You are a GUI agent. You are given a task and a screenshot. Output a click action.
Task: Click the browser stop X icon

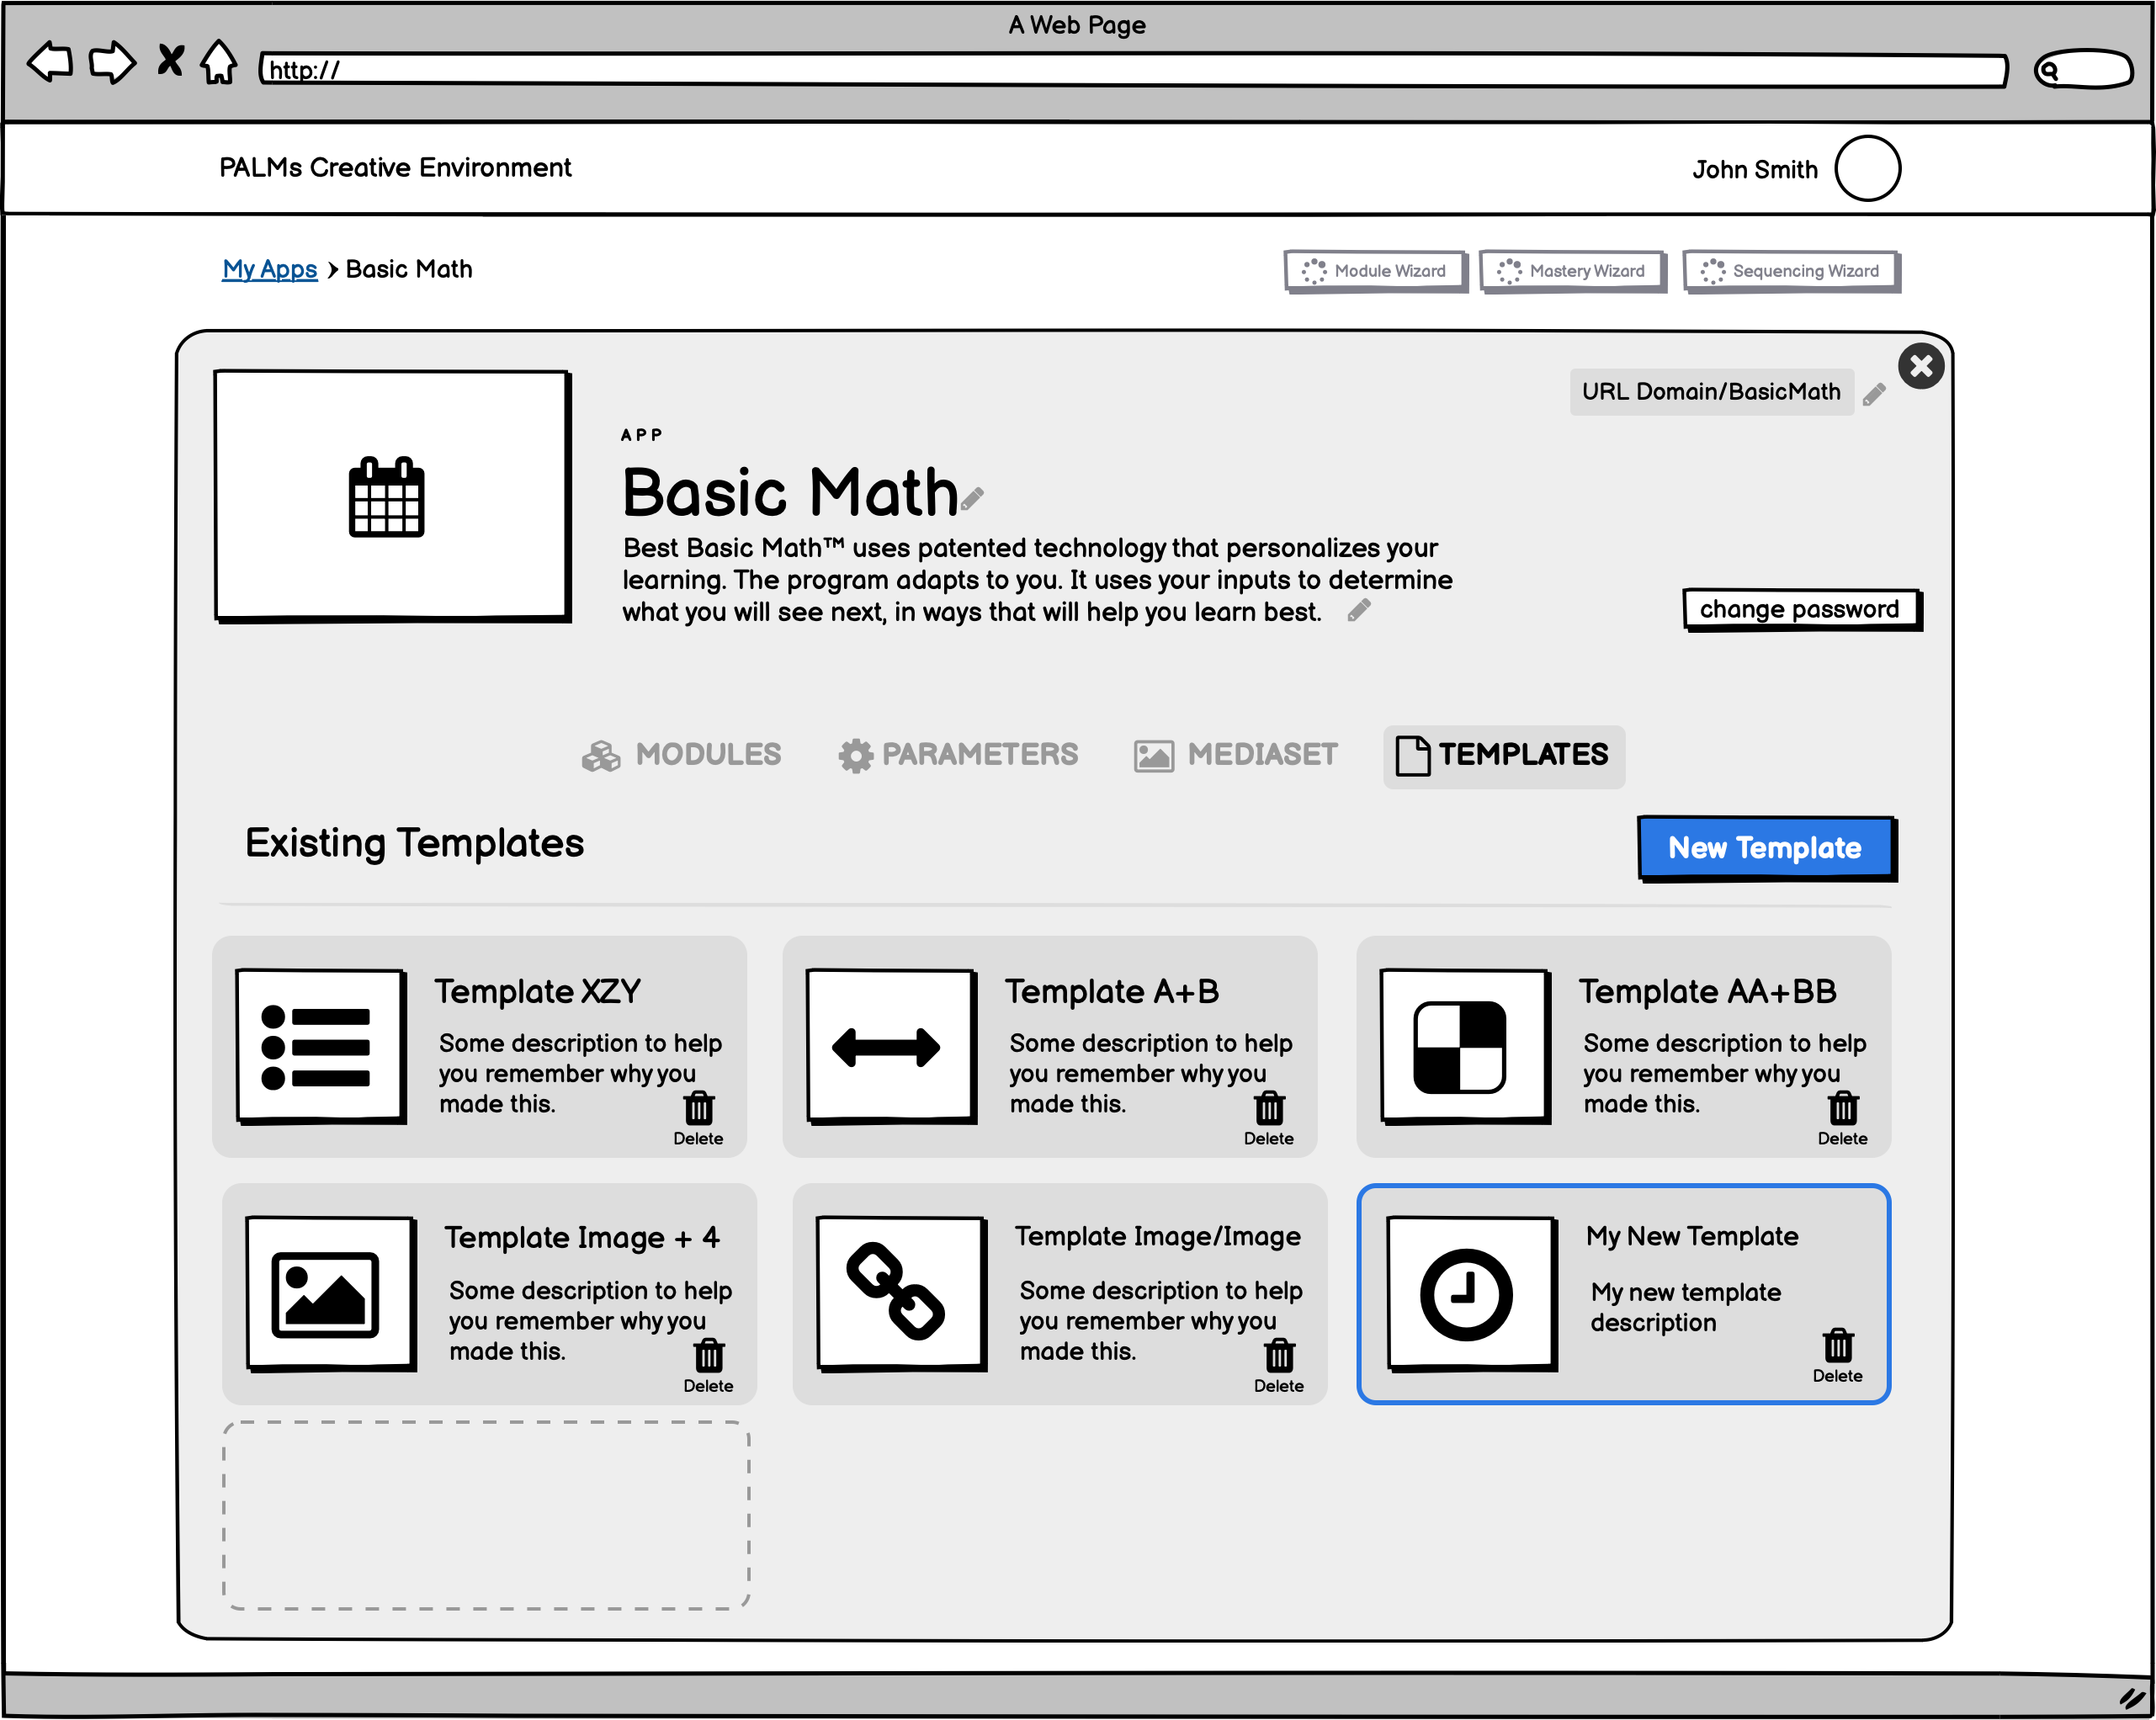pos(171,60)
